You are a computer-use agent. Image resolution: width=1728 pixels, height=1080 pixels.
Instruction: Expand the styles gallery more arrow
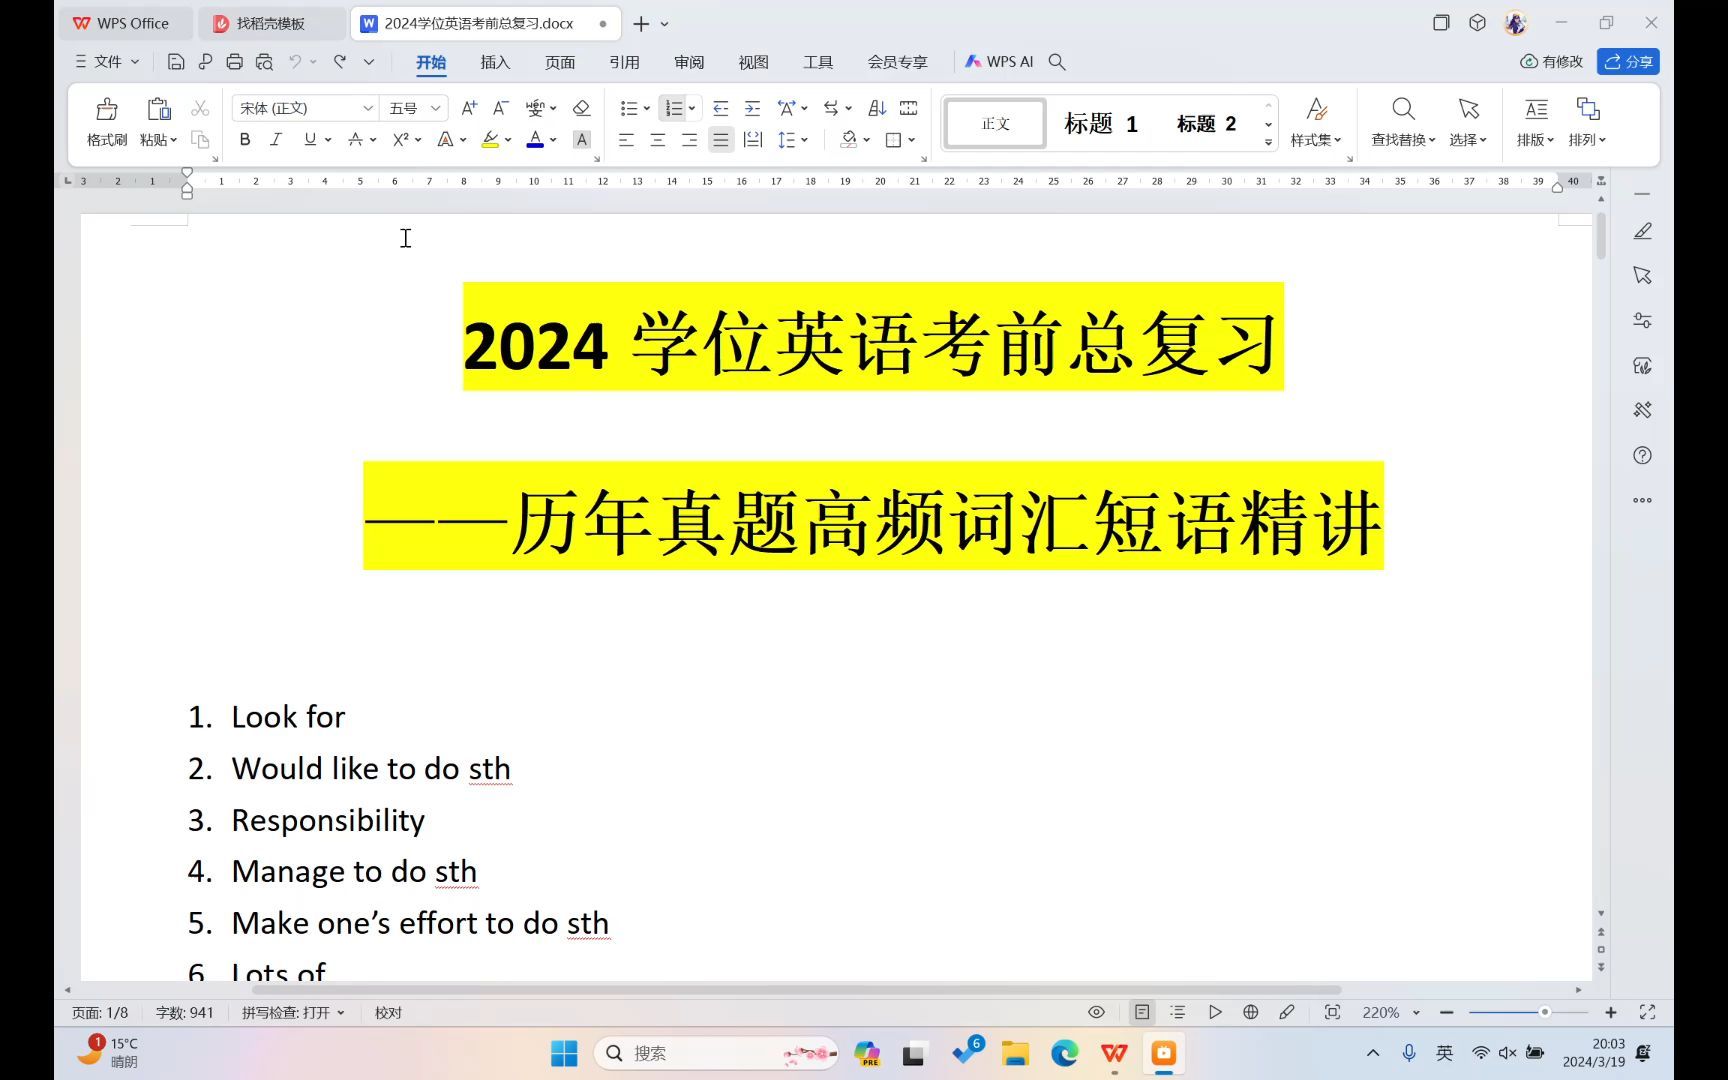pos(1268,142)
